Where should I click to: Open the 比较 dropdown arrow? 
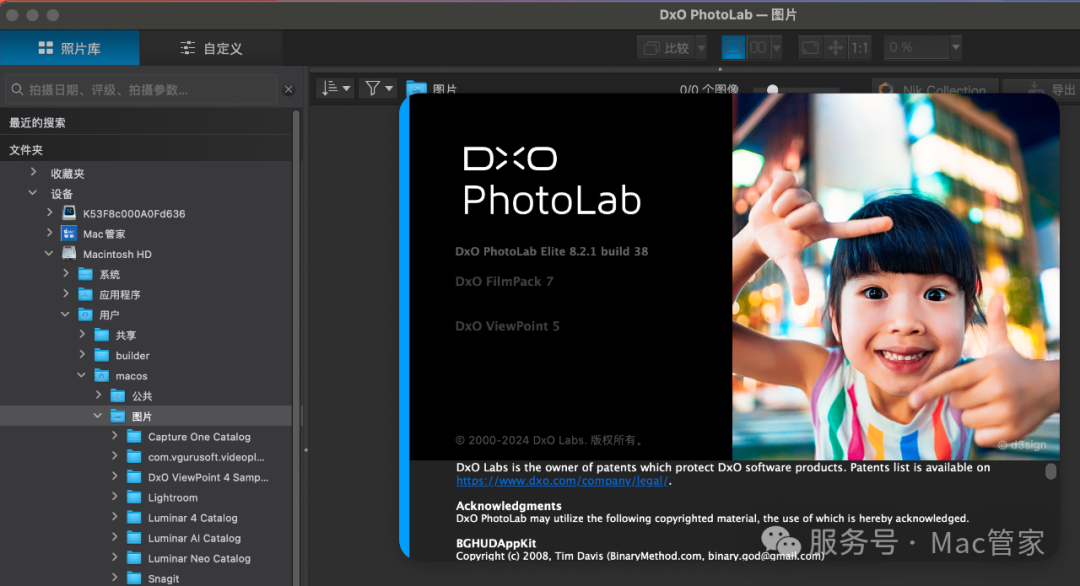click(701, 48)
